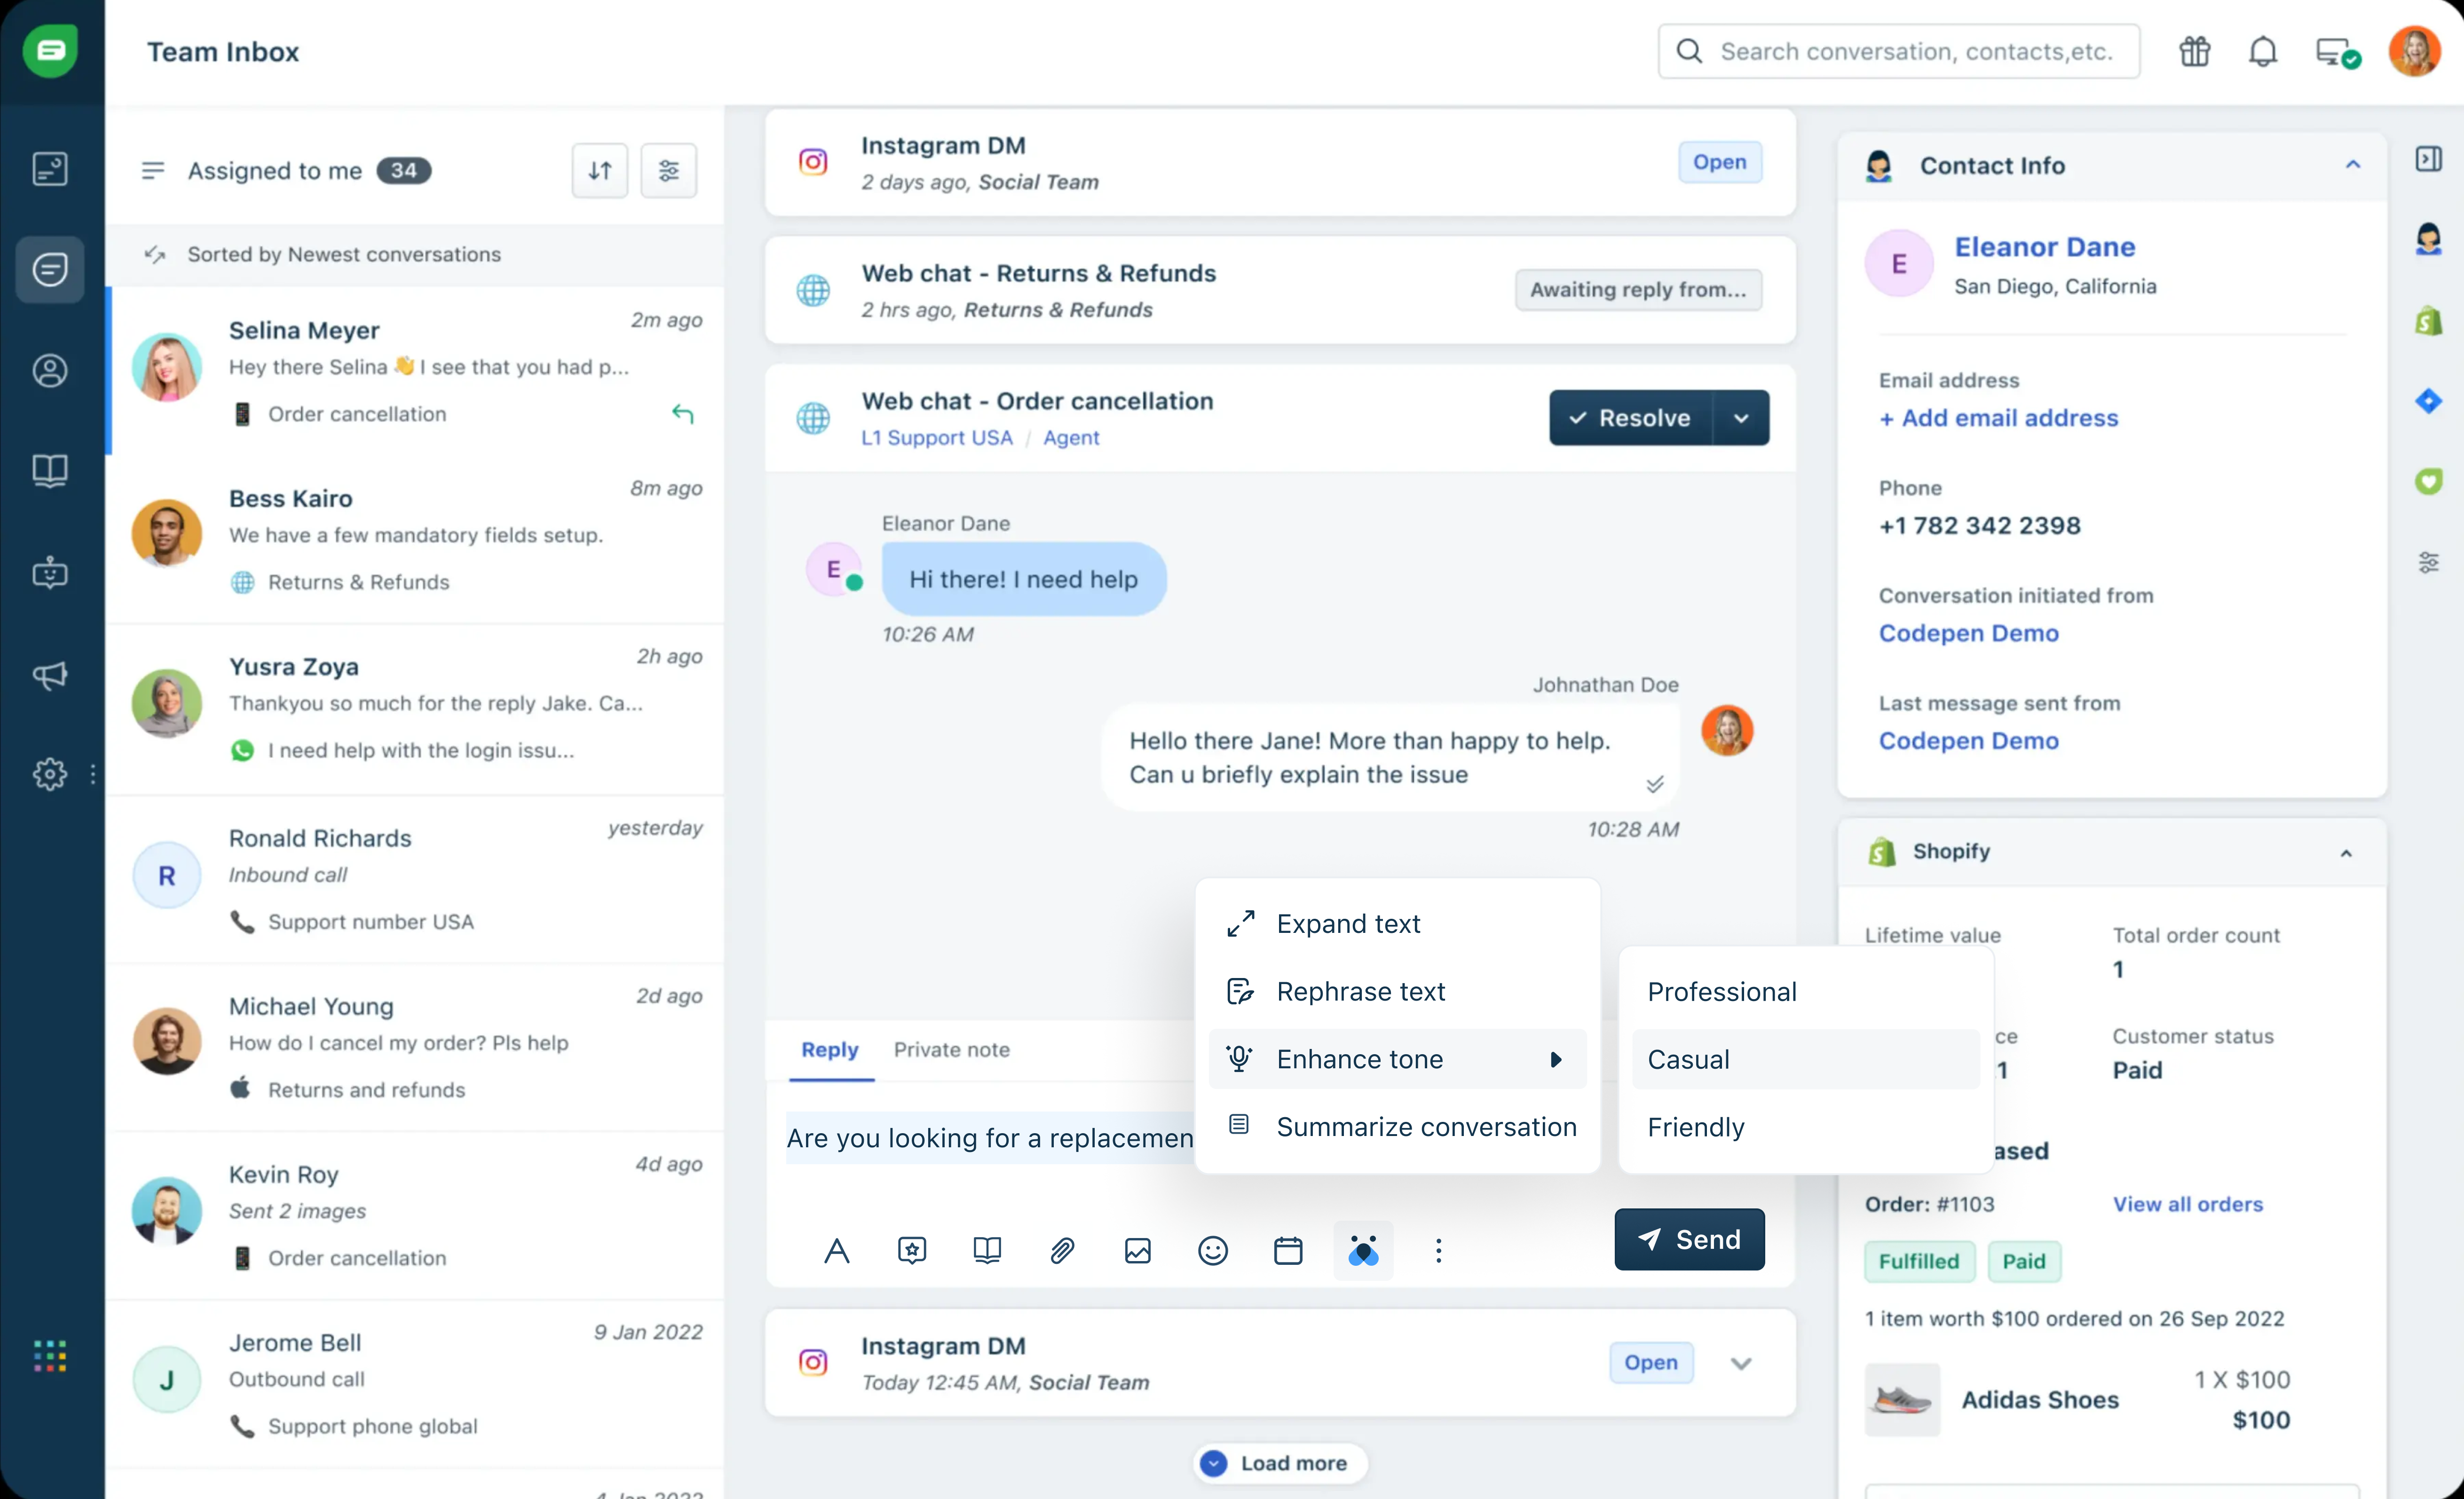Open the text formatting icon

coord(836,1250)
